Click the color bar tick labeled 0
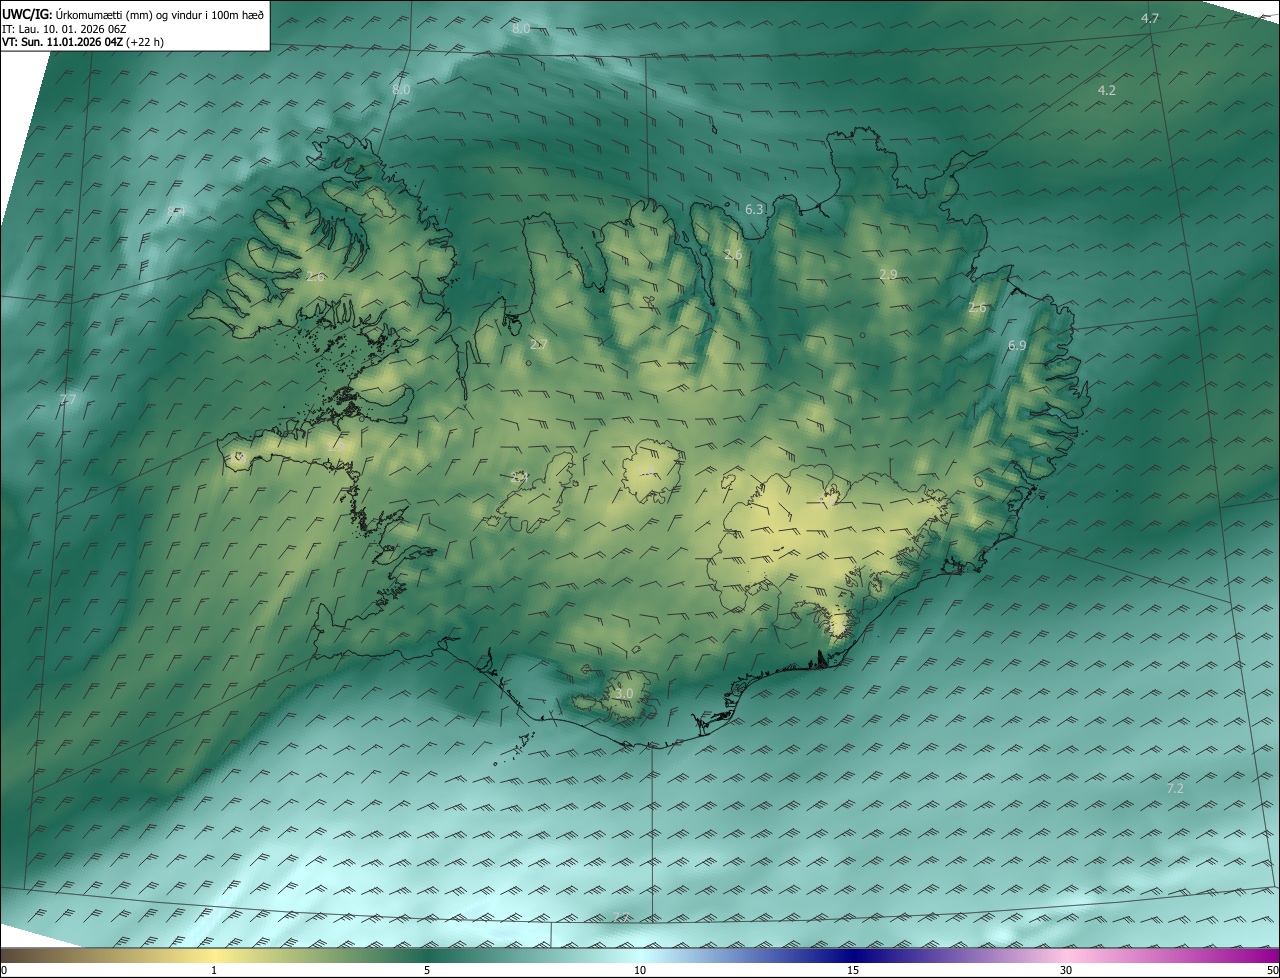1280x978 pixels. [x=3, y=970]
